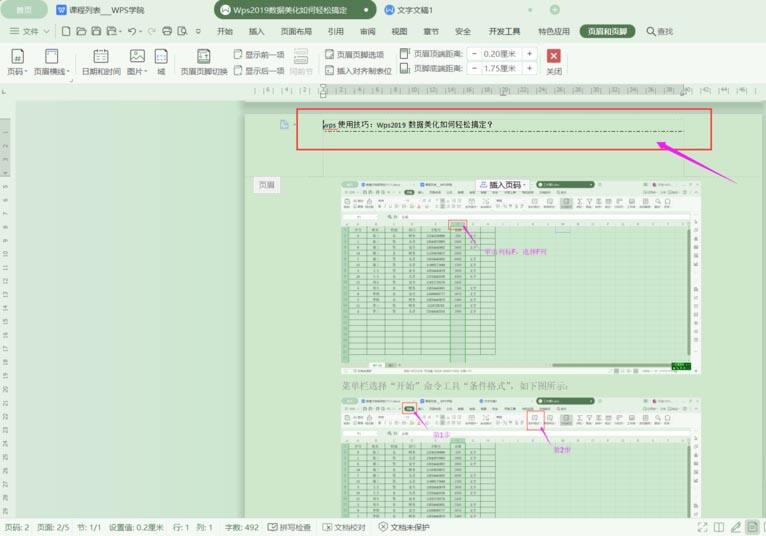Click 文档未保护 in status bar
This screenshot has width=766, height=536.
[x=404, y=527]
